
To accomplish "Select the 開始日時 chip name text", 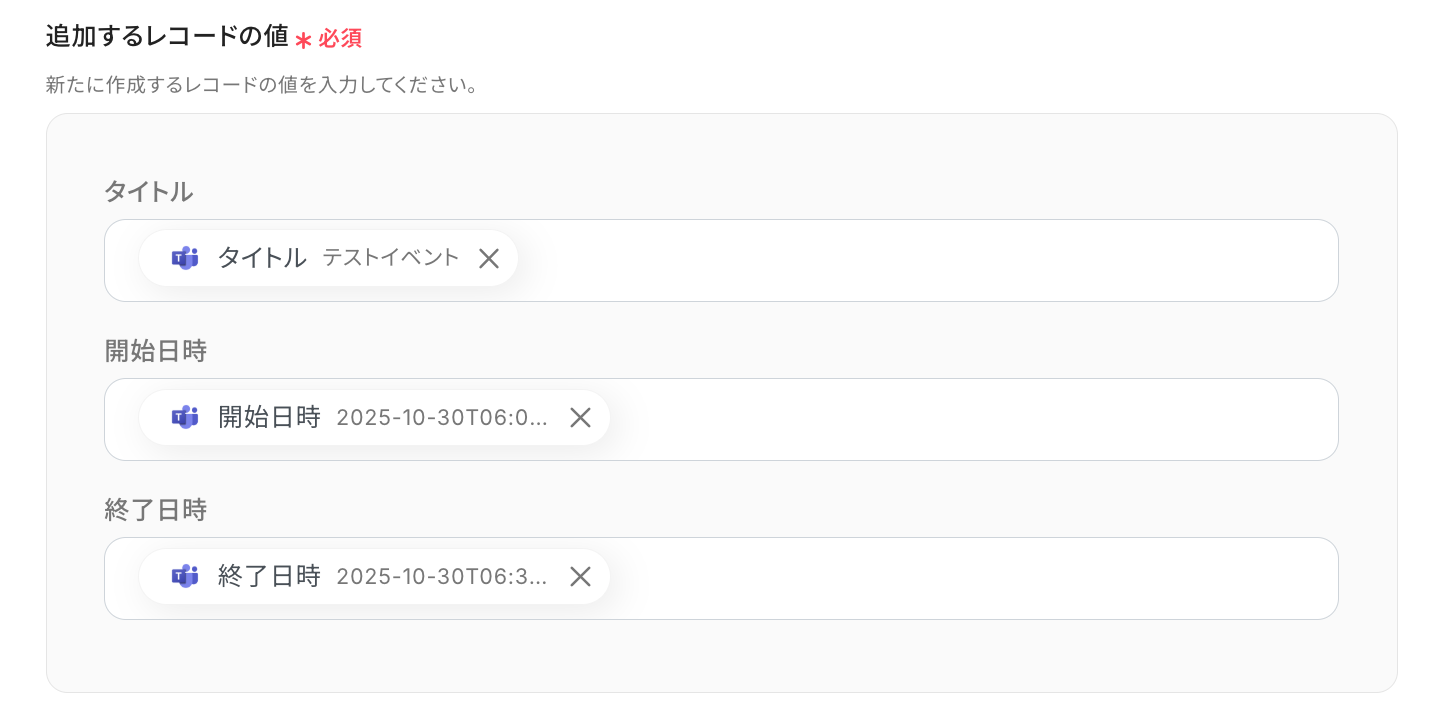I will tap(269, 417).
